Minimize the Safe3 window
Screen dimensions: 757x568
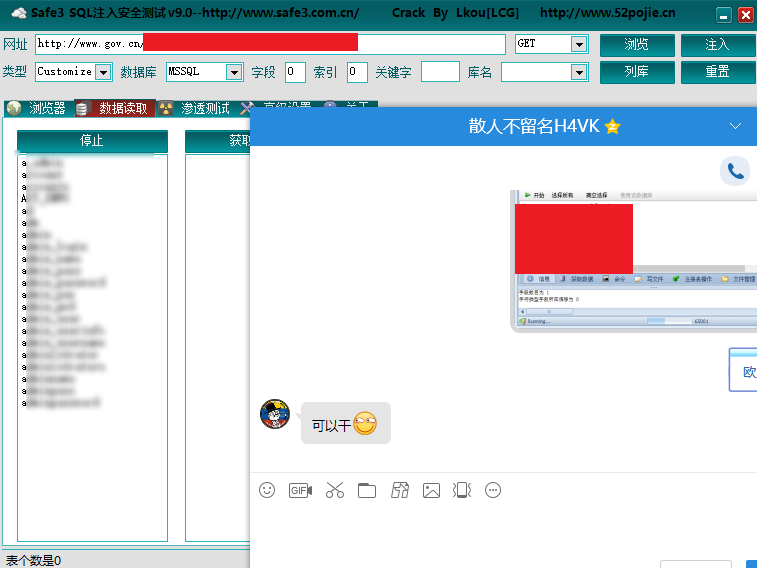coord(723,16)
